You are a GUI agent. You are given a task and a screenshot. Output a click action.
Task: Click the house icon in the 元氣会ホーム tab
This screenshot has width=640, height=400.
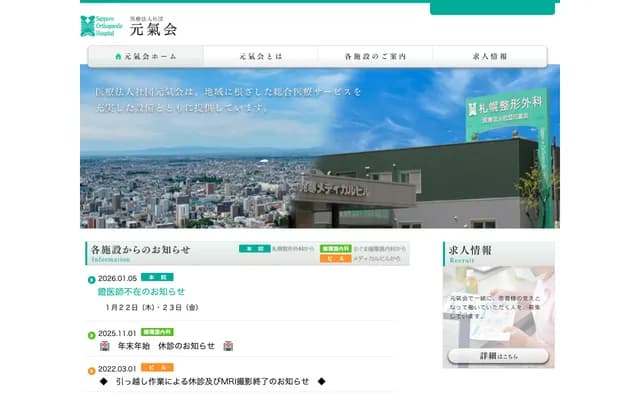(118, 56)
